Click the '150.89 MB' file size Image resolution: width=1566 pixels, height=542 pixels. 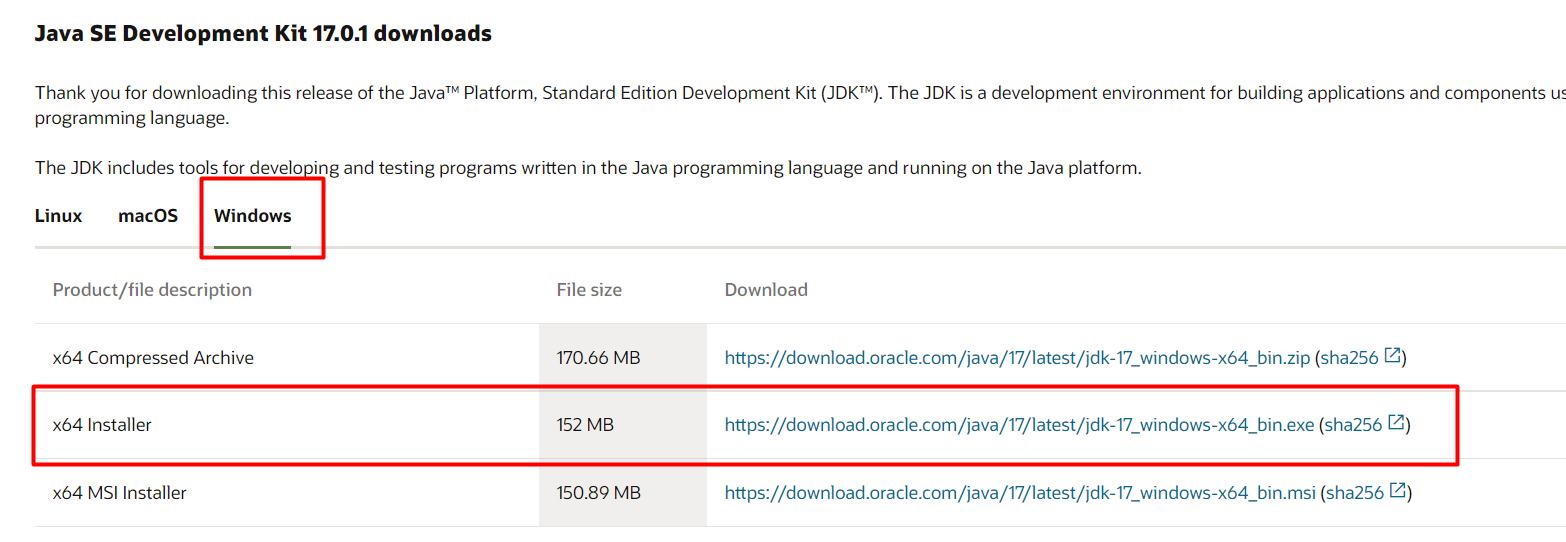598,493
